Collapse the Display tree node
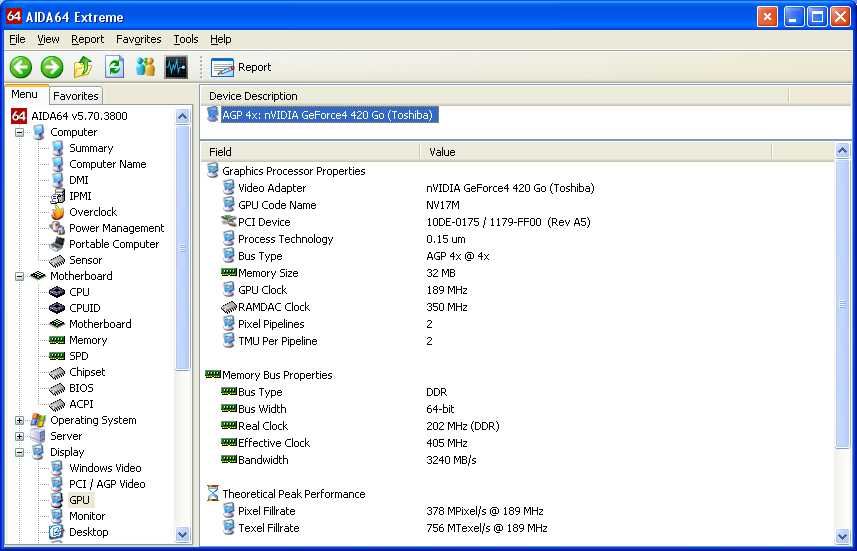Viewport: 857px width, 551px height. click(x=20, y=452)
